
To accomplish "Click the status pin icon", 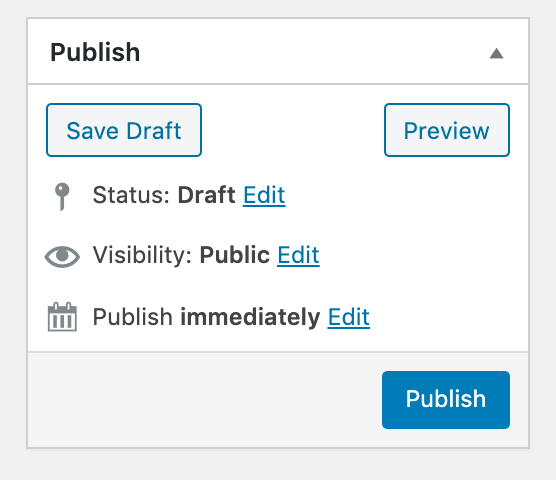I will point(62,197).
